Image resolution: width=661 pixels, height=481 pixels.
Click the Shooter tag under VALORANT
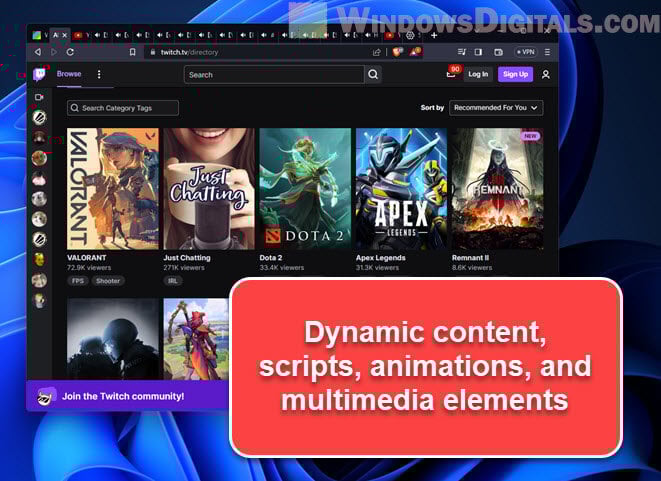tap(108, 281)
